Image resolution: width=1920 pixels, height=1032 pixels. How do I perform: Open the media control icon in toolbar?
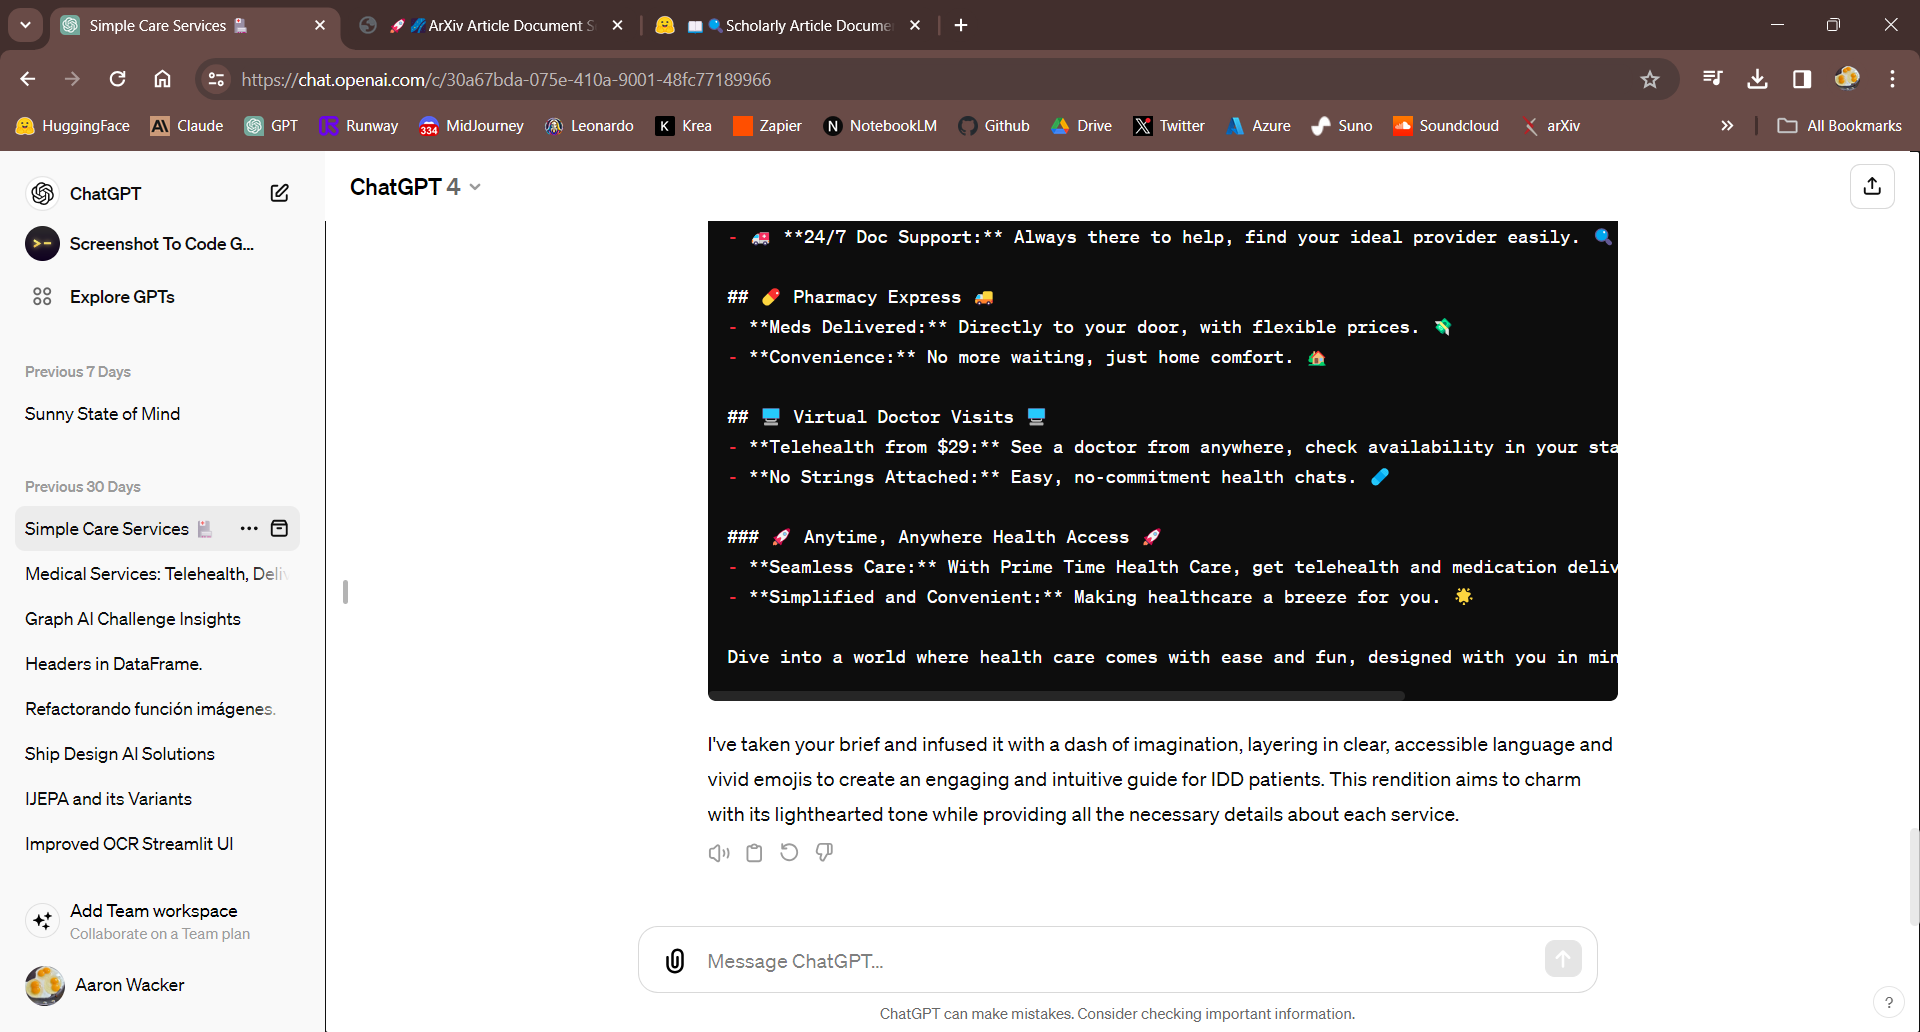tap(1712, 79)
